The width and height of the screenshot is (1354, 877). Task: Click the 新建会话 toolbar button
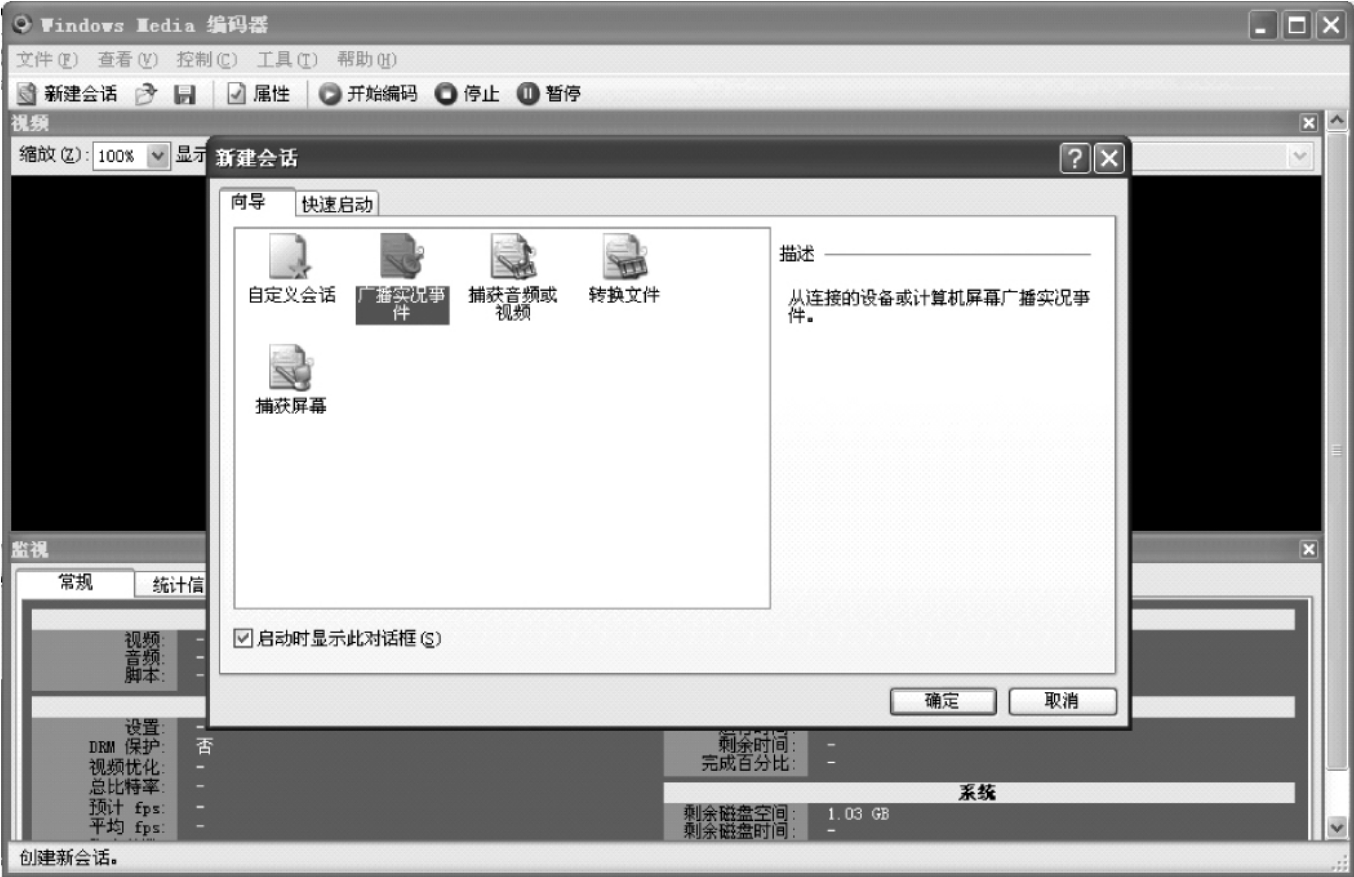coord(67,94)
